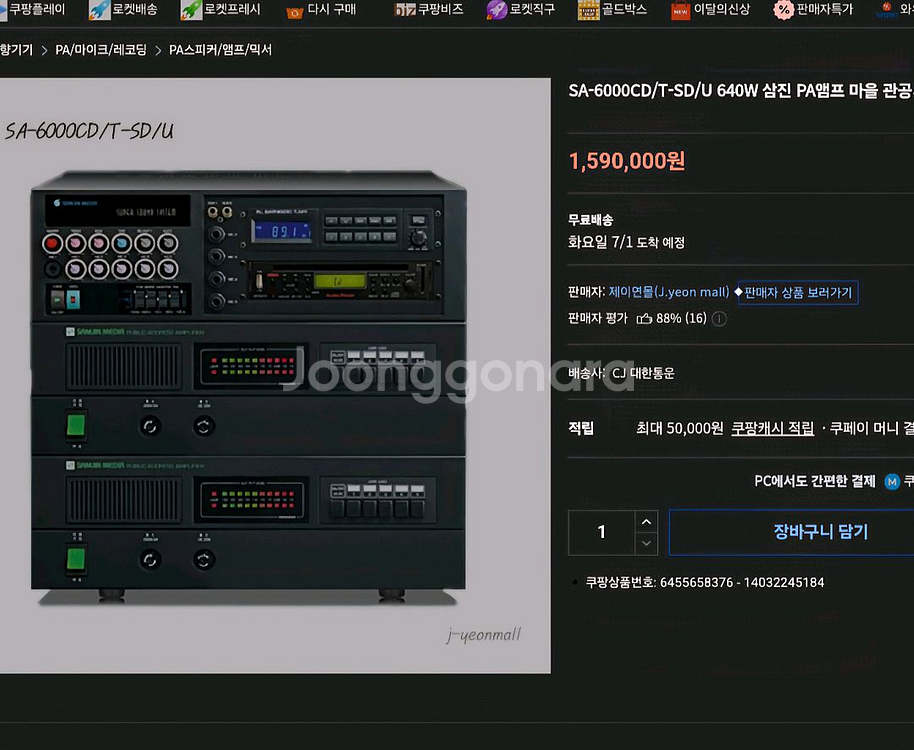914x750 pixels.
Task: Click the blue M payment icon
Action: point(892,481)
